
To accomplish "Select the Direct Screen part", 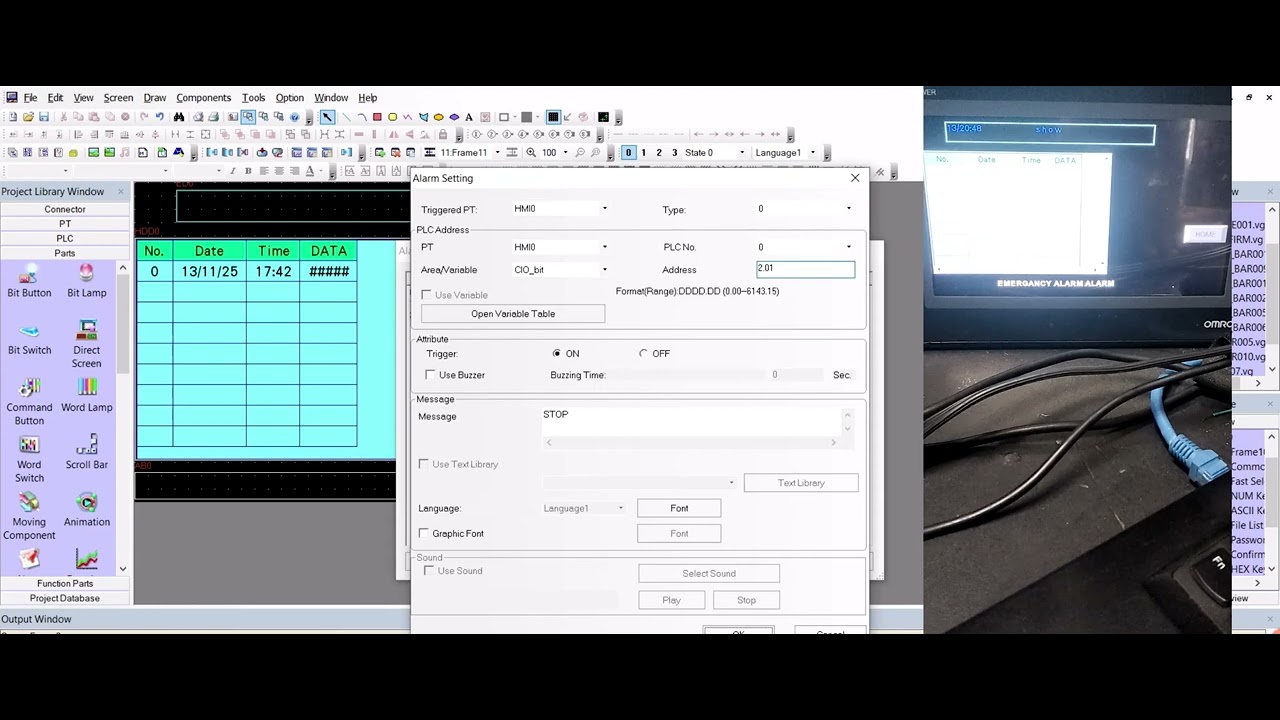I will (x=87, y=344).
